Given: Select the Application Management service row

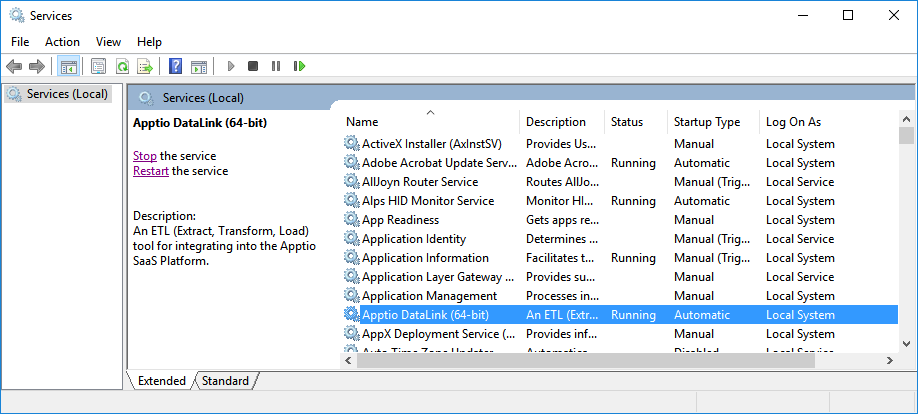Looking at the screenshot, I should (429, 296).
